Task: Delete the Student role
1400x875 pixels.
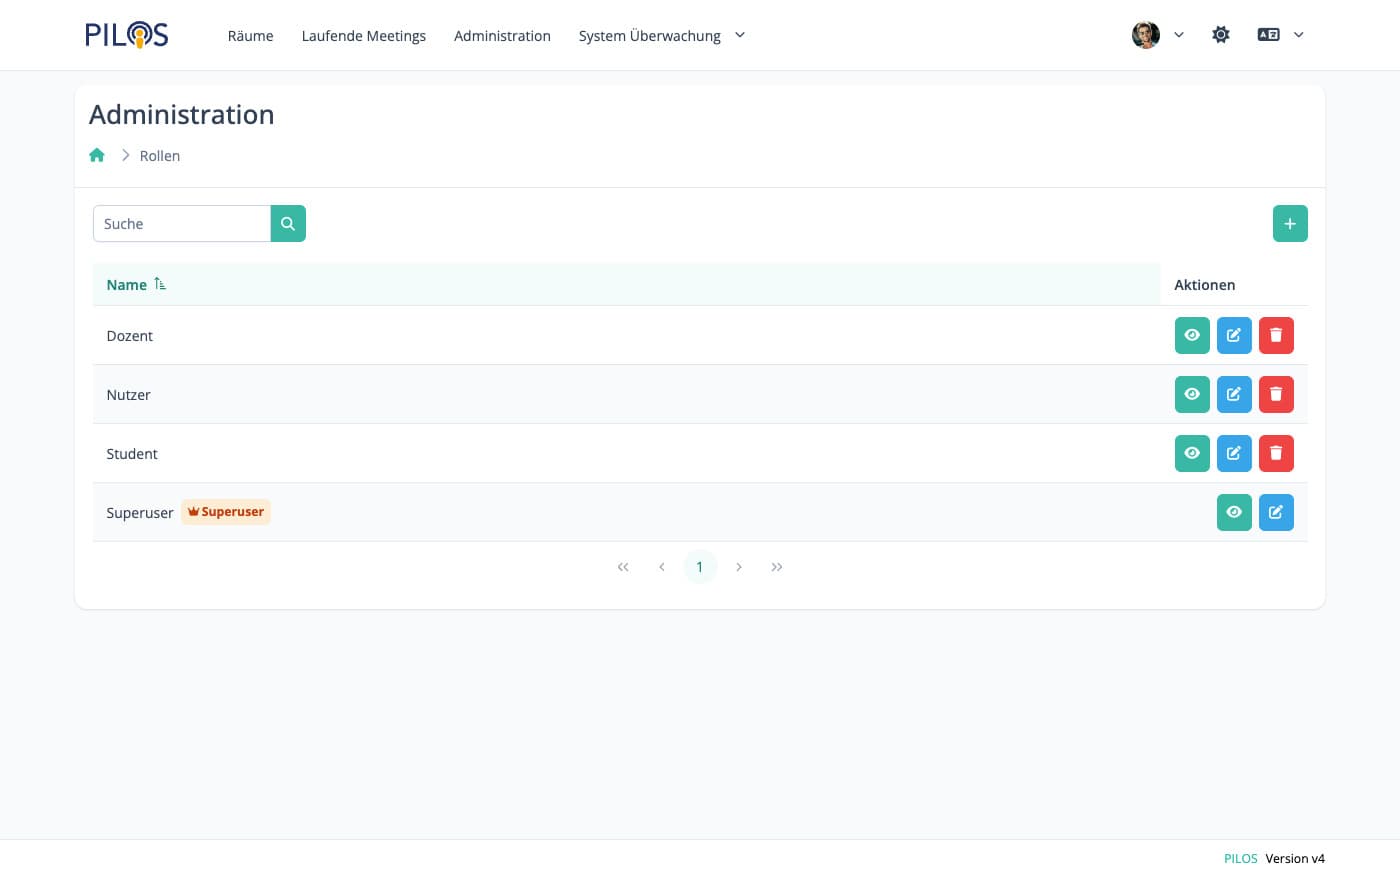Action: [x=1275, y=454]
